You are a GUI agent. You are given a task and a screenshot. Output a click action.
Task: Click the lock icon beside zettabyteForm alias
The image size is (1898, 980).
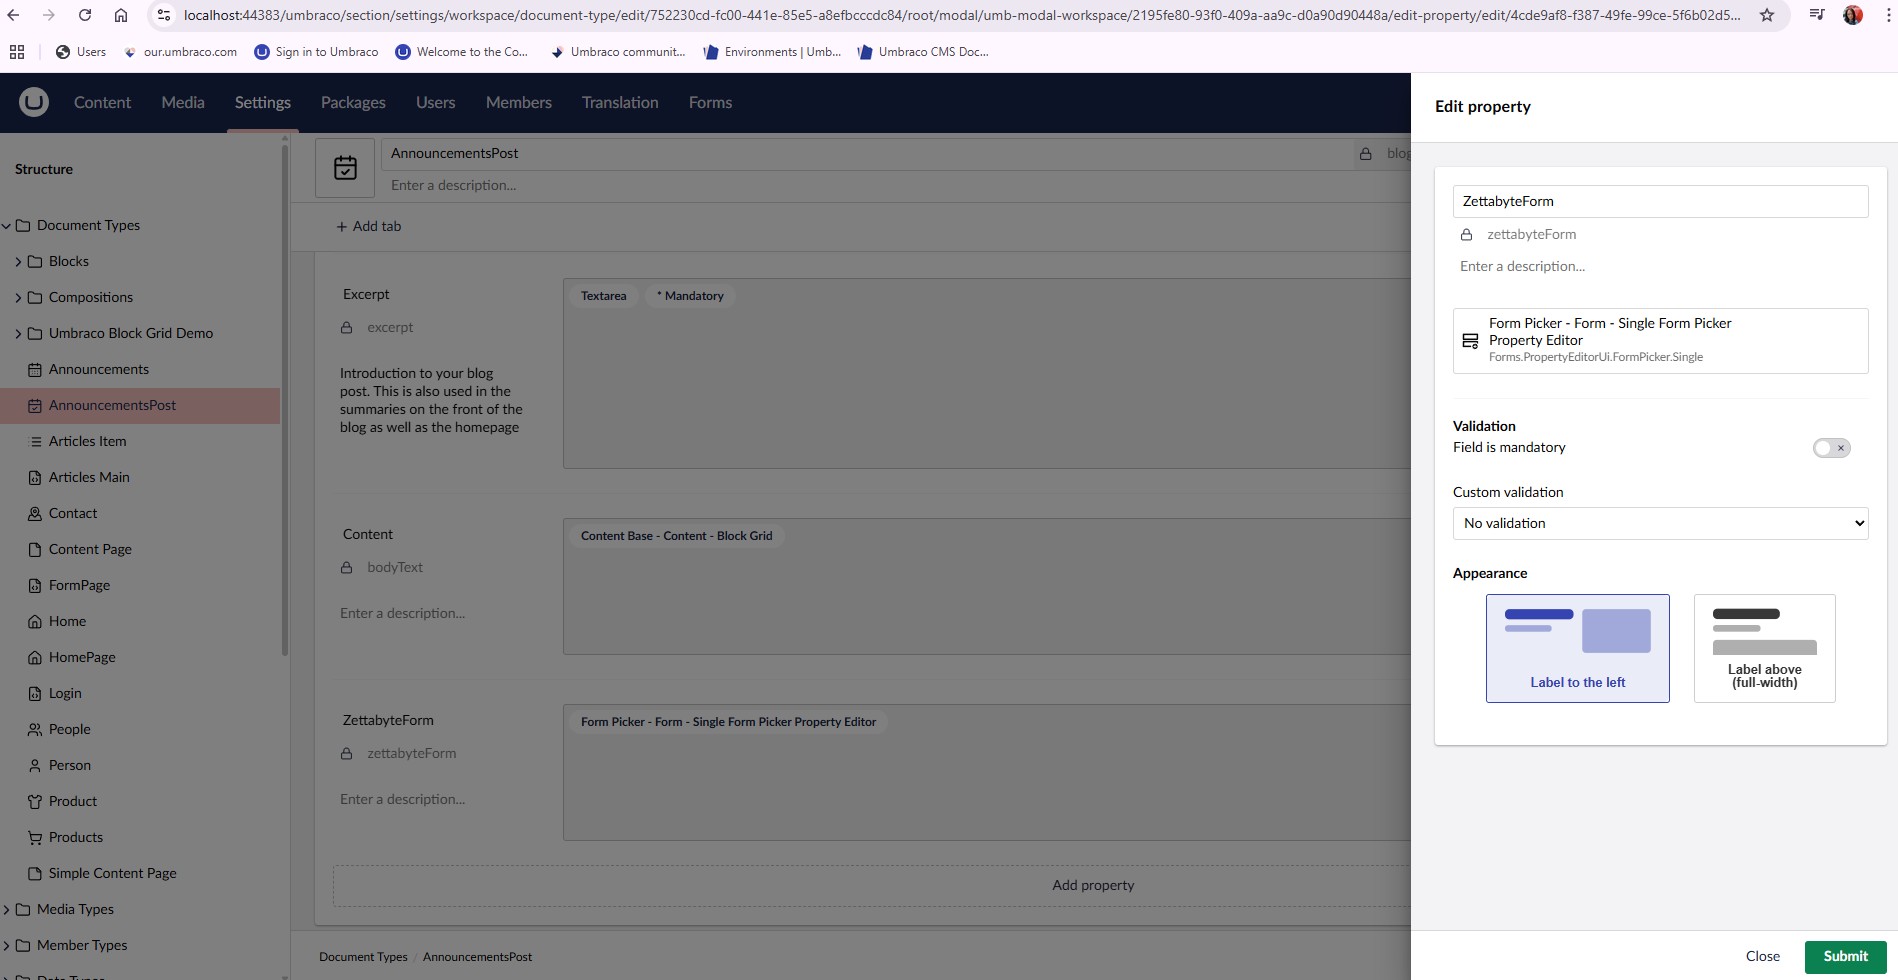(x=1466, y=235)
